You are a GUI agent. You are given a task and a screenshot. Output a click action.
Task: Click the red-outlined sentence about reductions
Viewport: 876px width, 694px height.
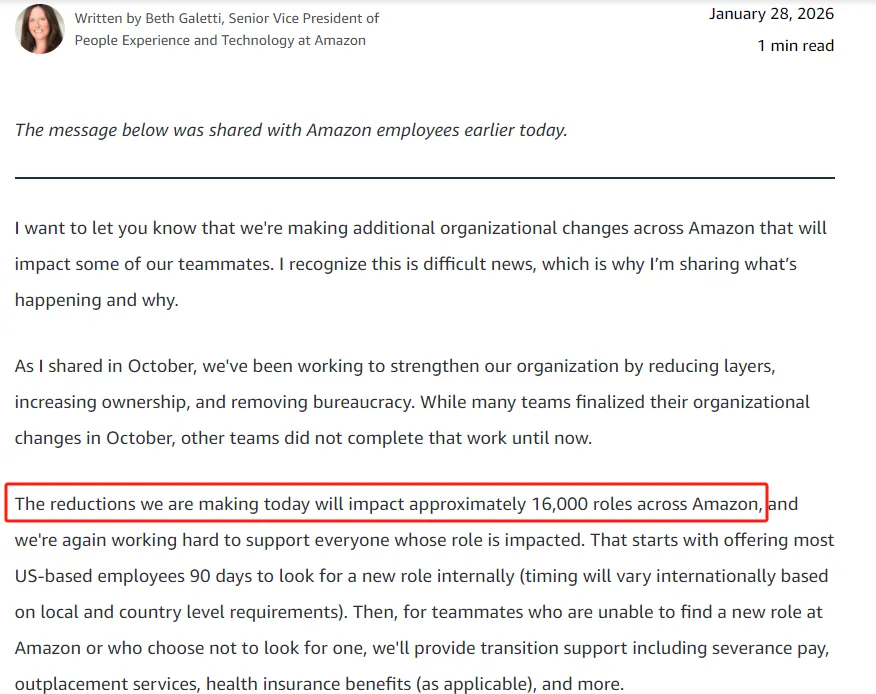387,504
